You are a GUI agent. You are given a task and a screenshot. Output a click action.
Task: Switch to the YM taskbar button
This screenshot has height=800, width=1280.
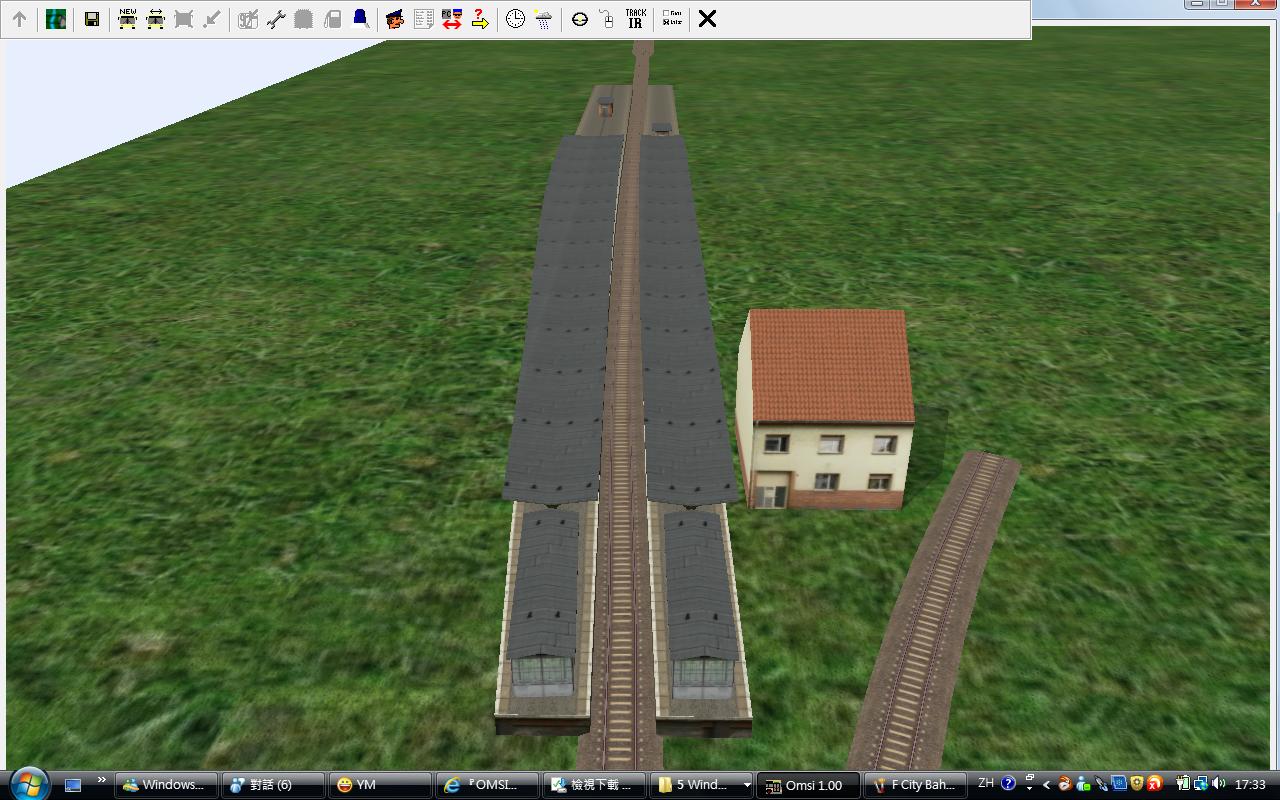[x=380, y=785]
